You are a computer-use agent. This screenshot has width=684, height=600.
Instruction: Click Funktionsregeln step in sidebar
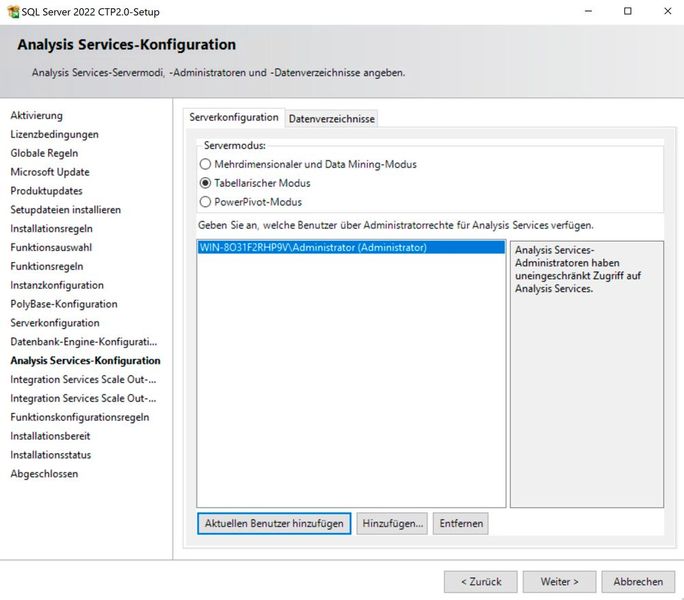click(47, 266)
